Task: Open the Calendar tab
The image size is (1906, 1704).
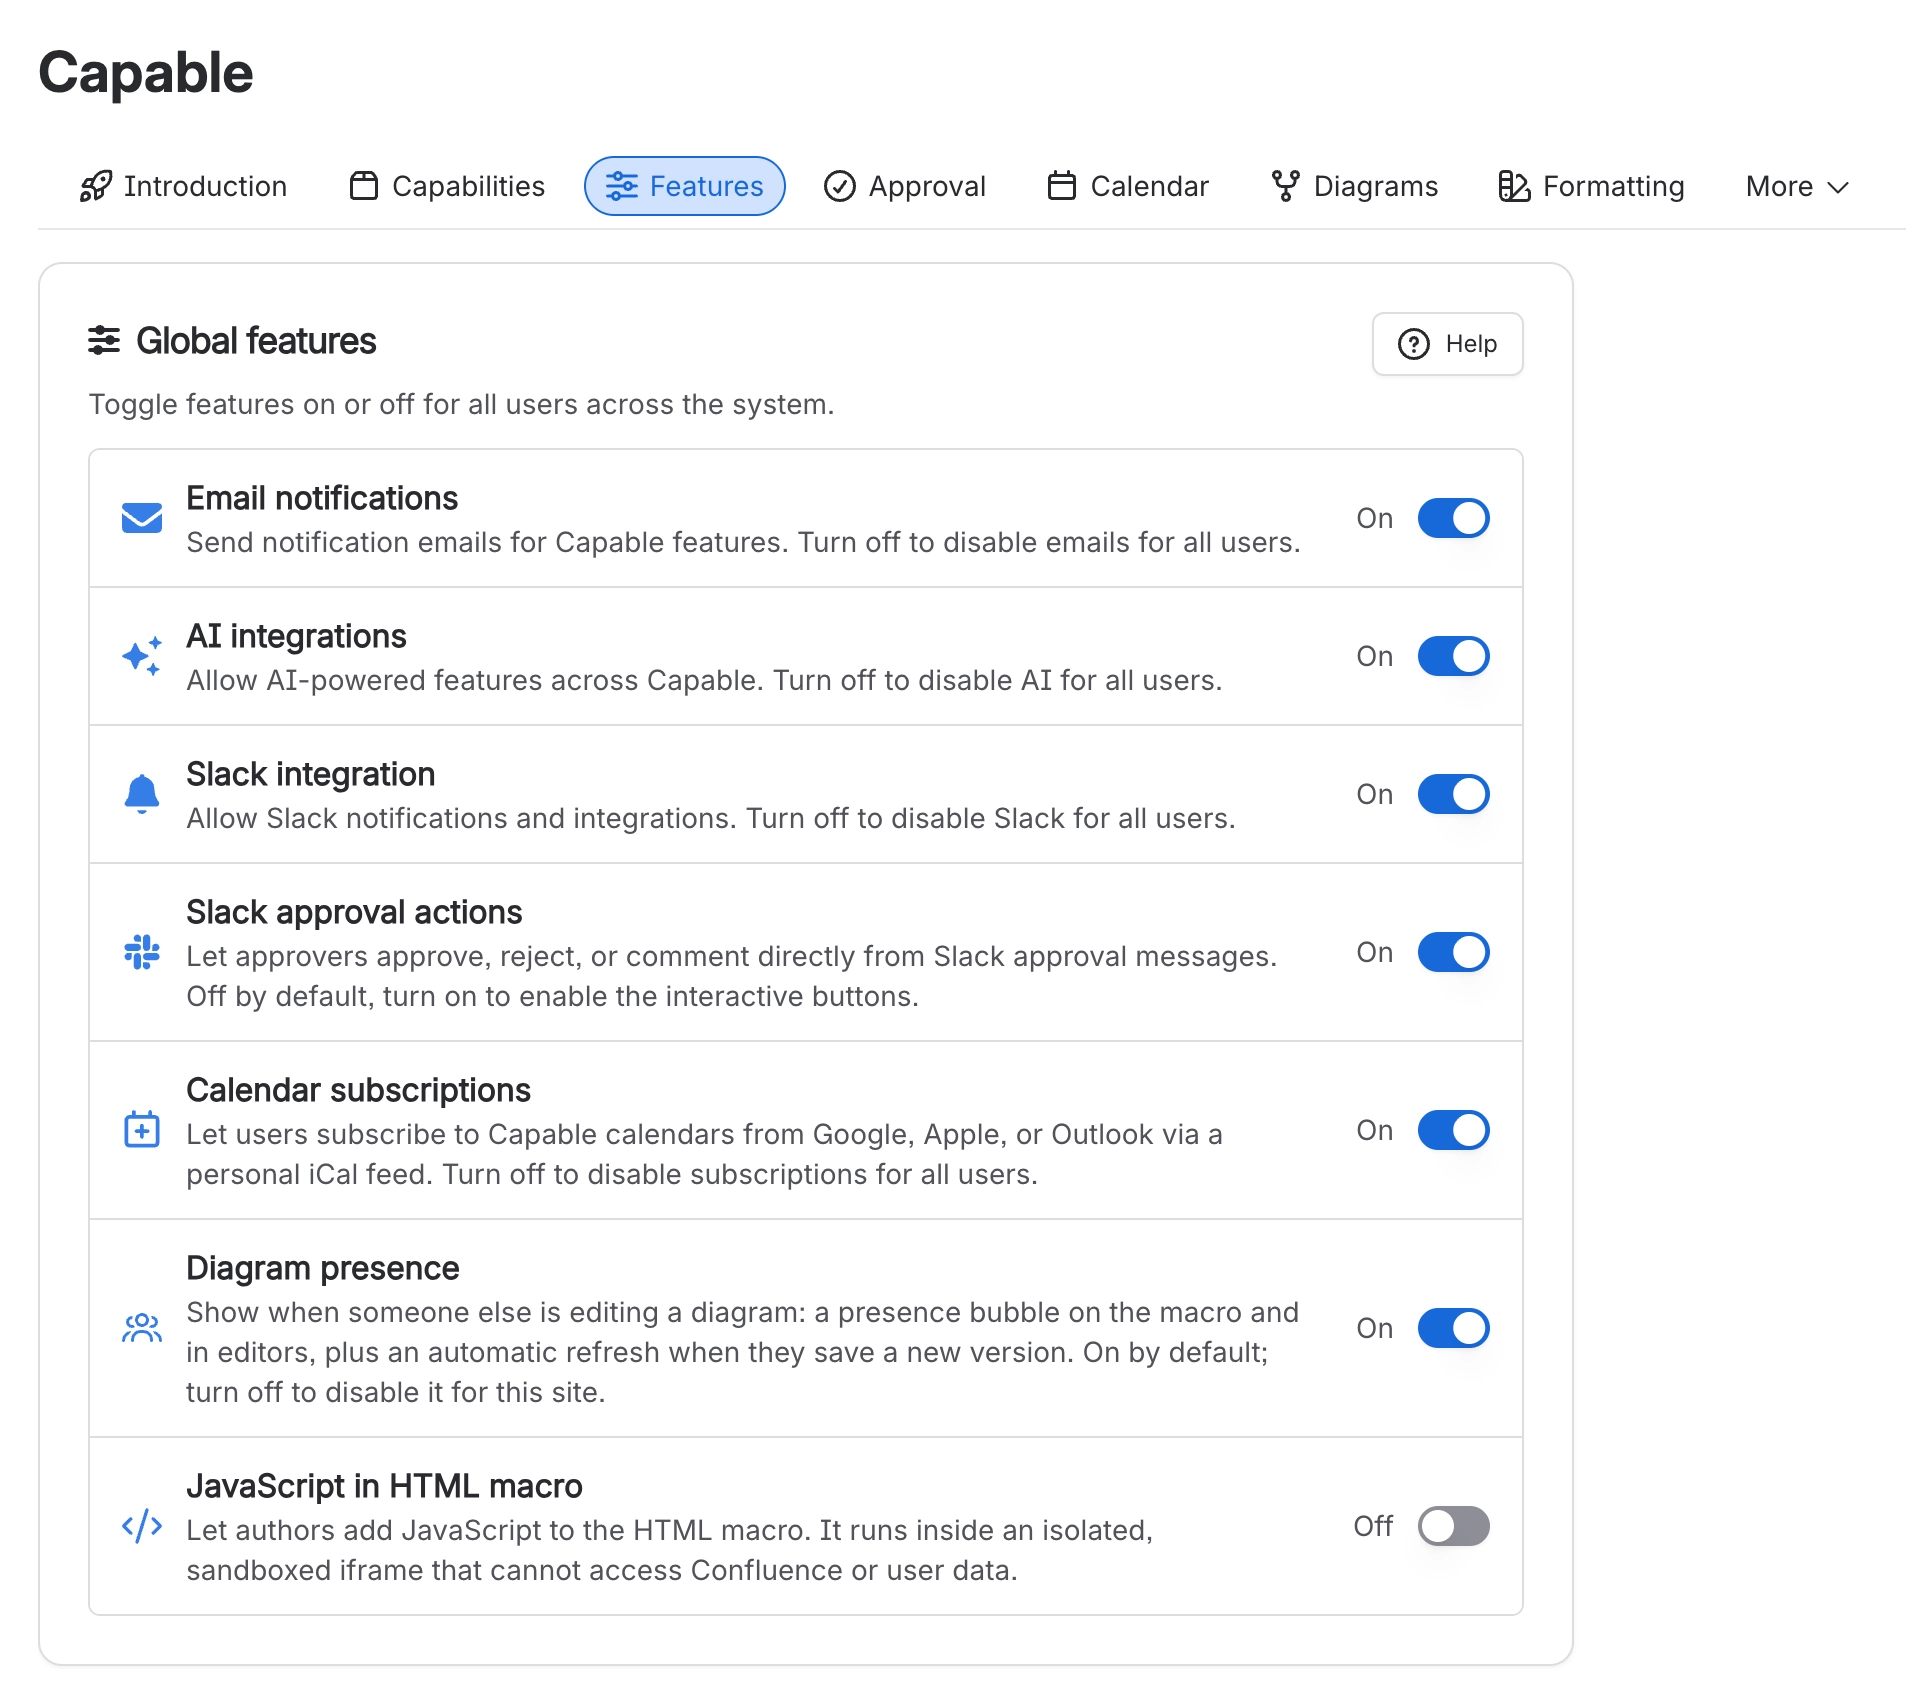Action: click(1128, 186)
